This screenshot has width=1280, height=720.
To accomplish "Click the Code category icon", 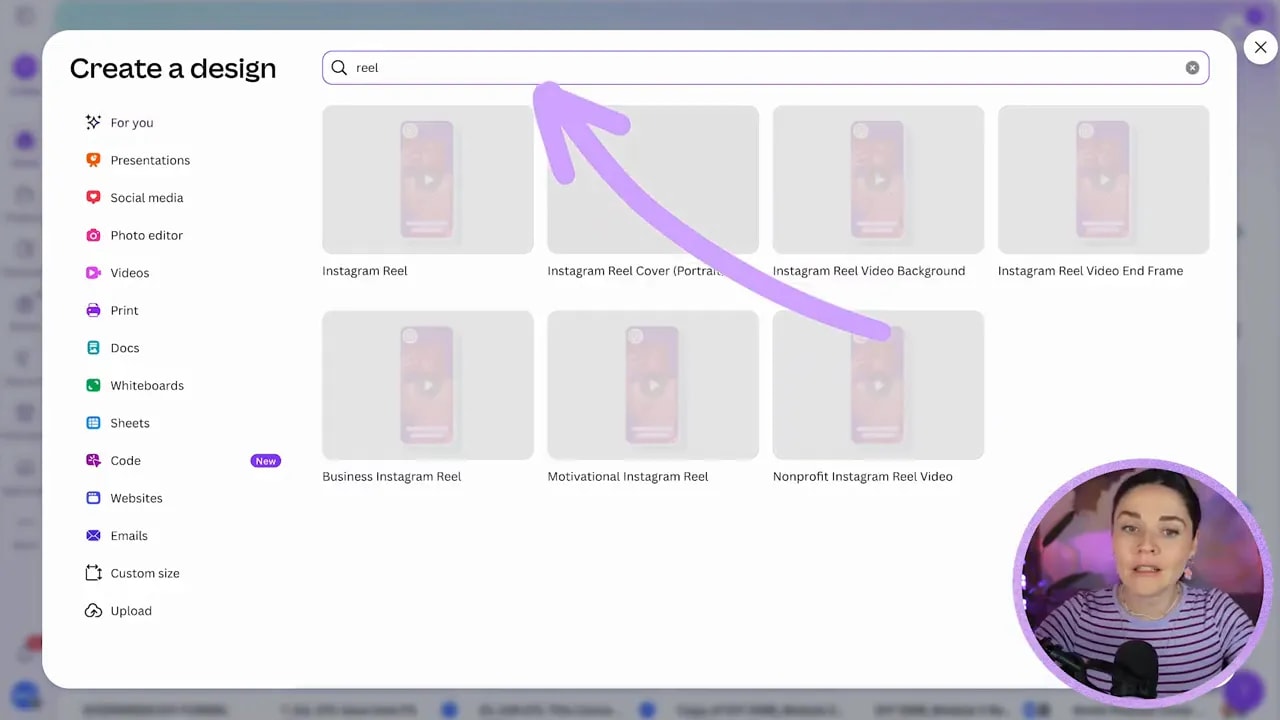I will [93, 460].
